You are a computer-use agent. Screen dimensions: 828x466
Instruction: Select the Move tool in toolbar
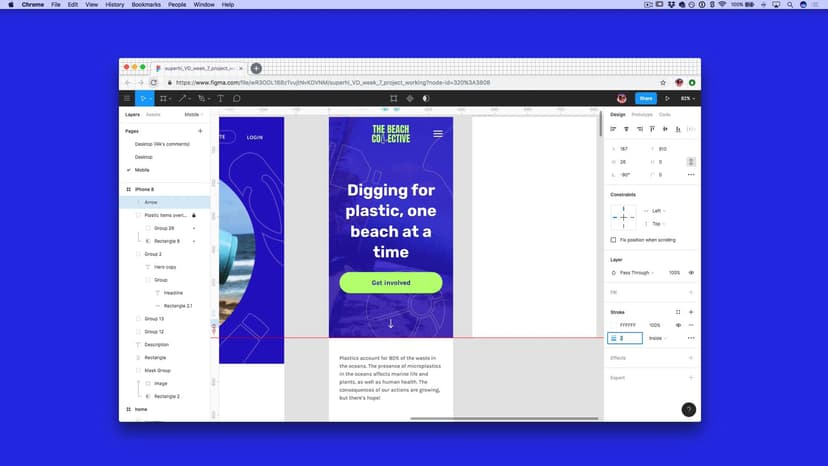click(x=144, y=98)
